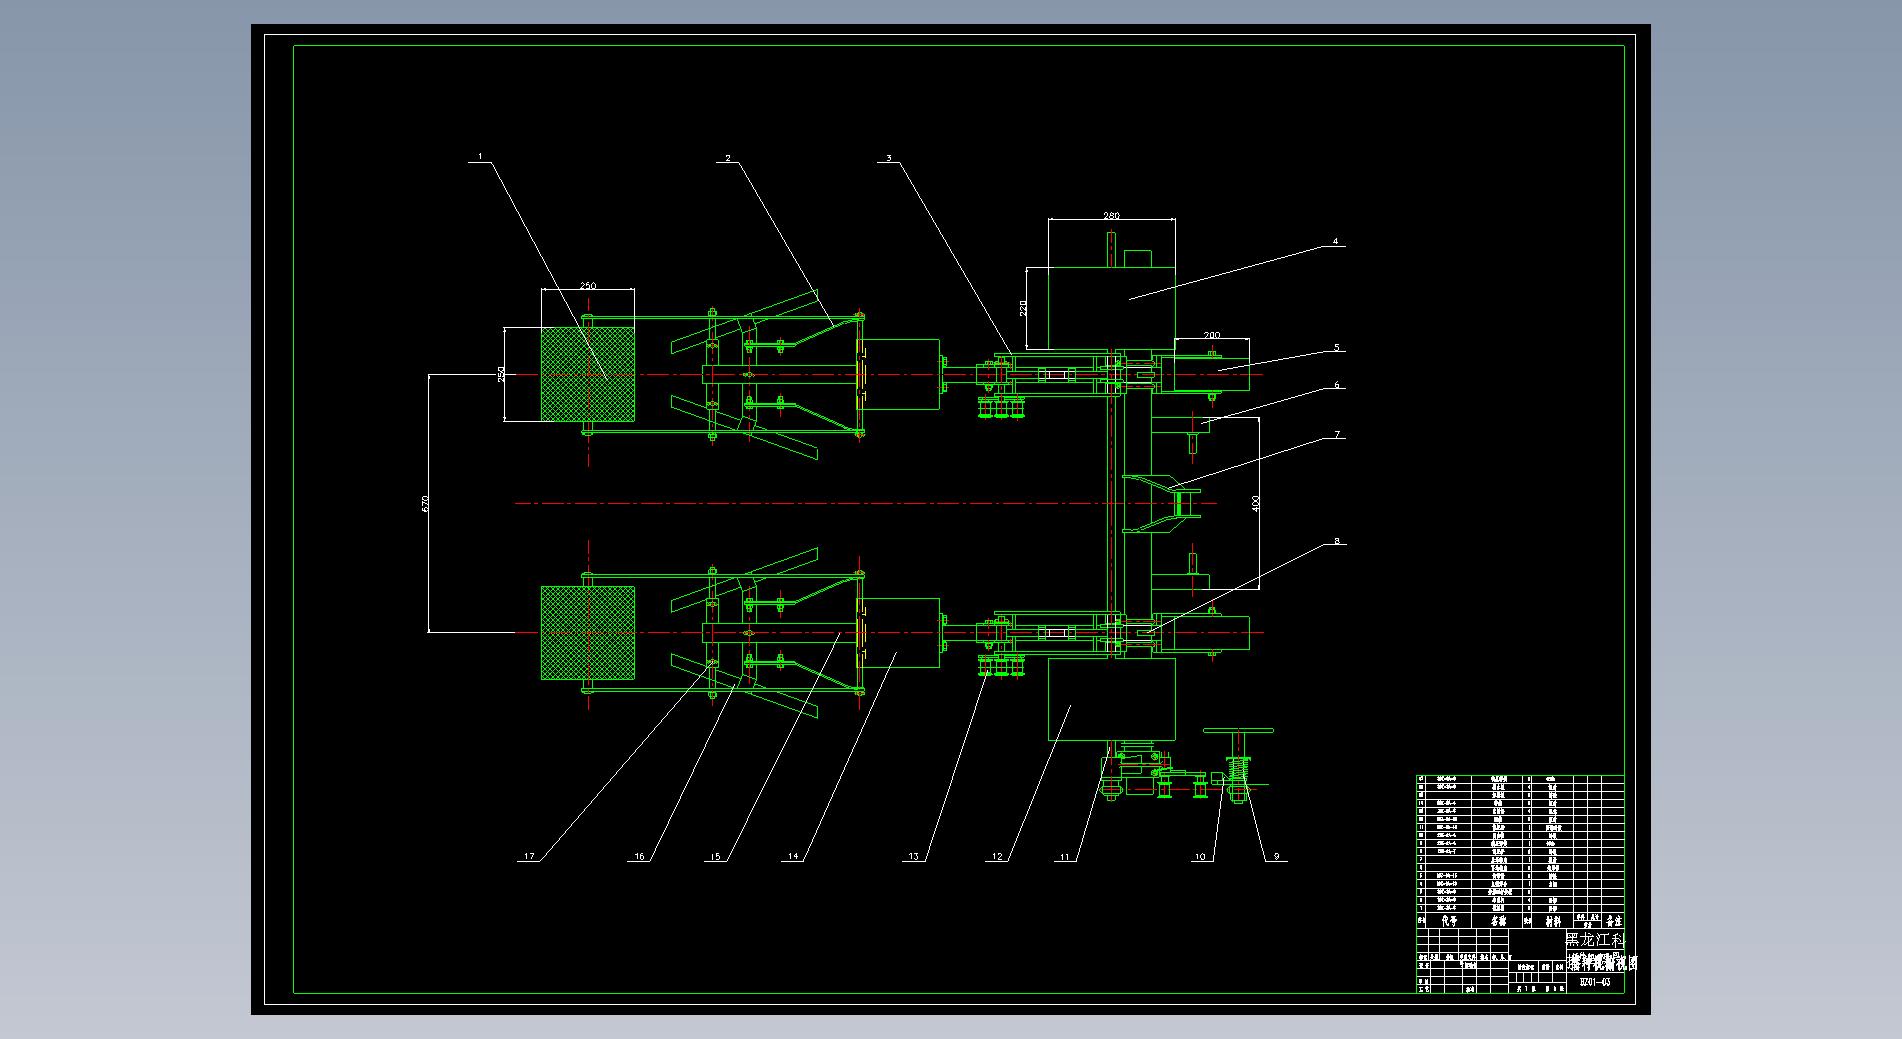
Task: Select the 备注 header cell in parts list
Action: (1612, 920)
